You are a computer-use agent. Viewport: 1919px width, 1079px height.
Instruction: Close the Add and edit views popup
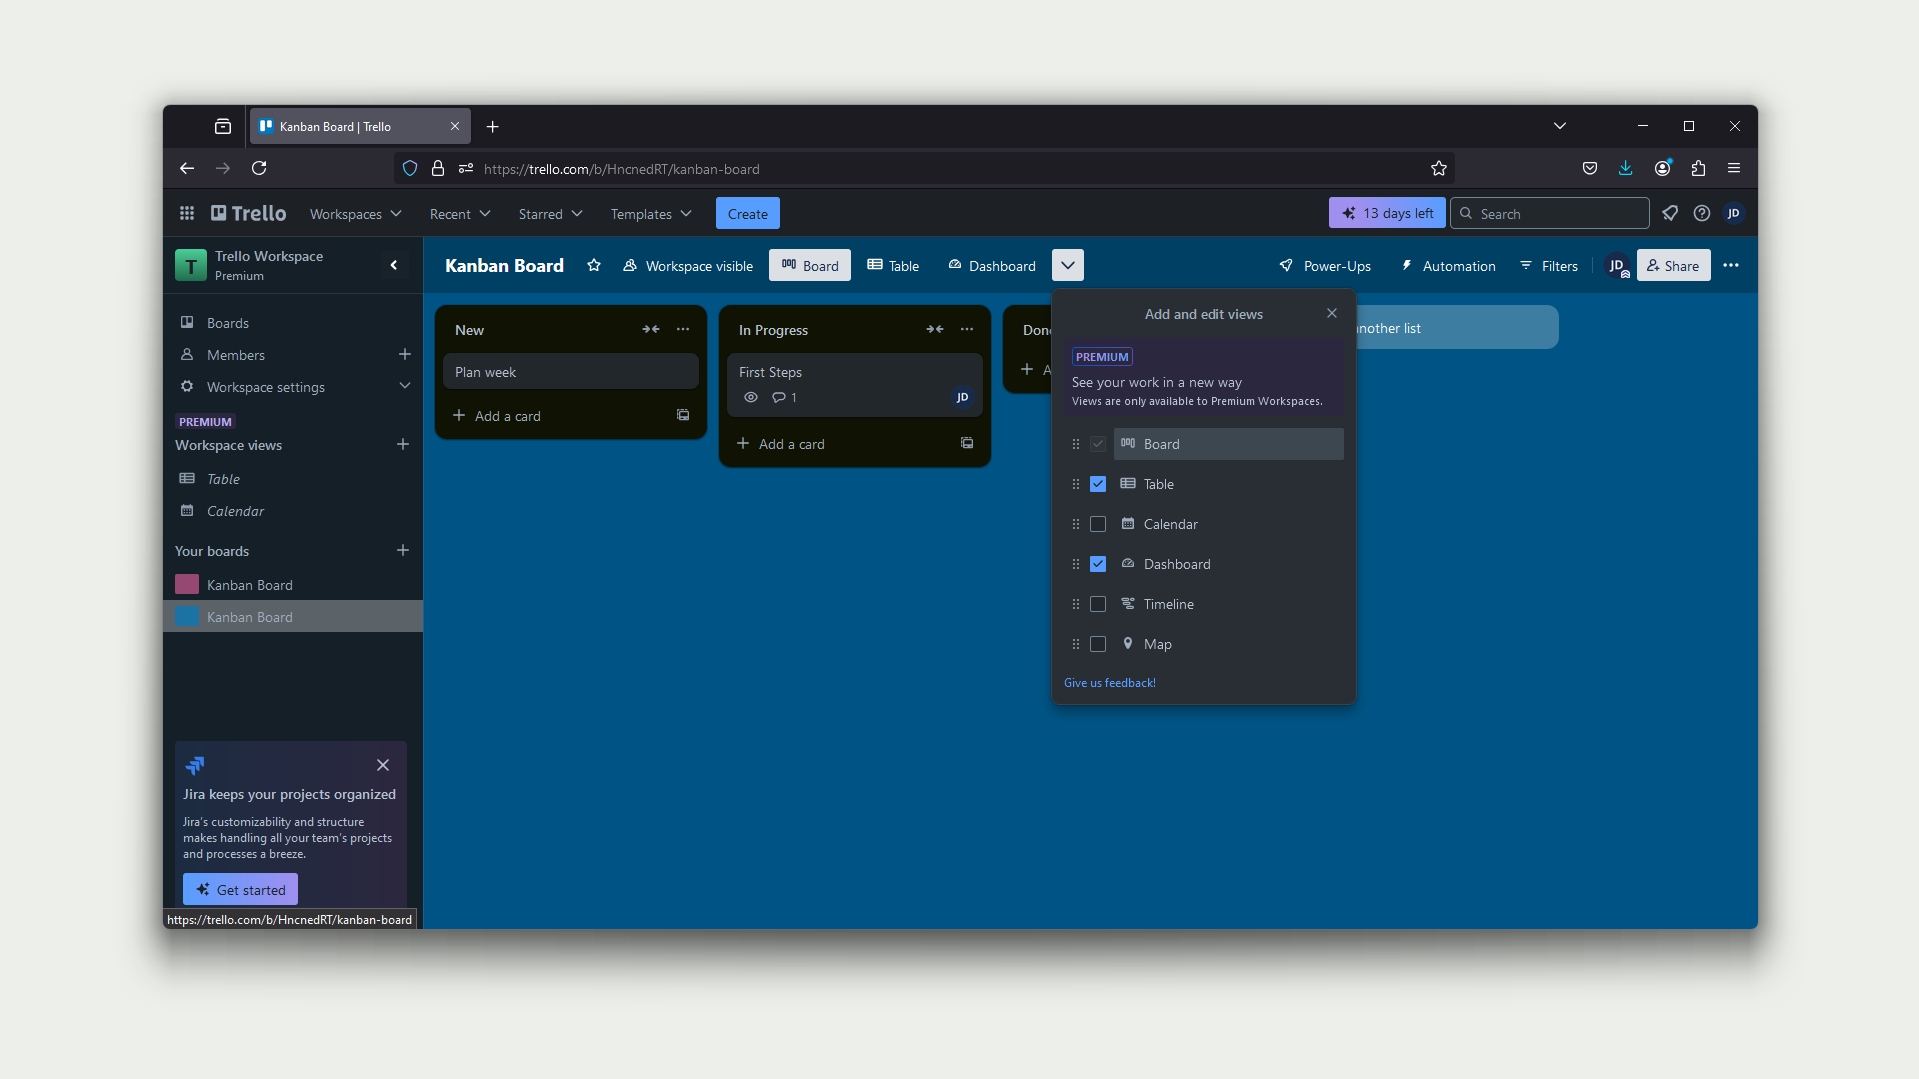click(x=1332, y=313)
